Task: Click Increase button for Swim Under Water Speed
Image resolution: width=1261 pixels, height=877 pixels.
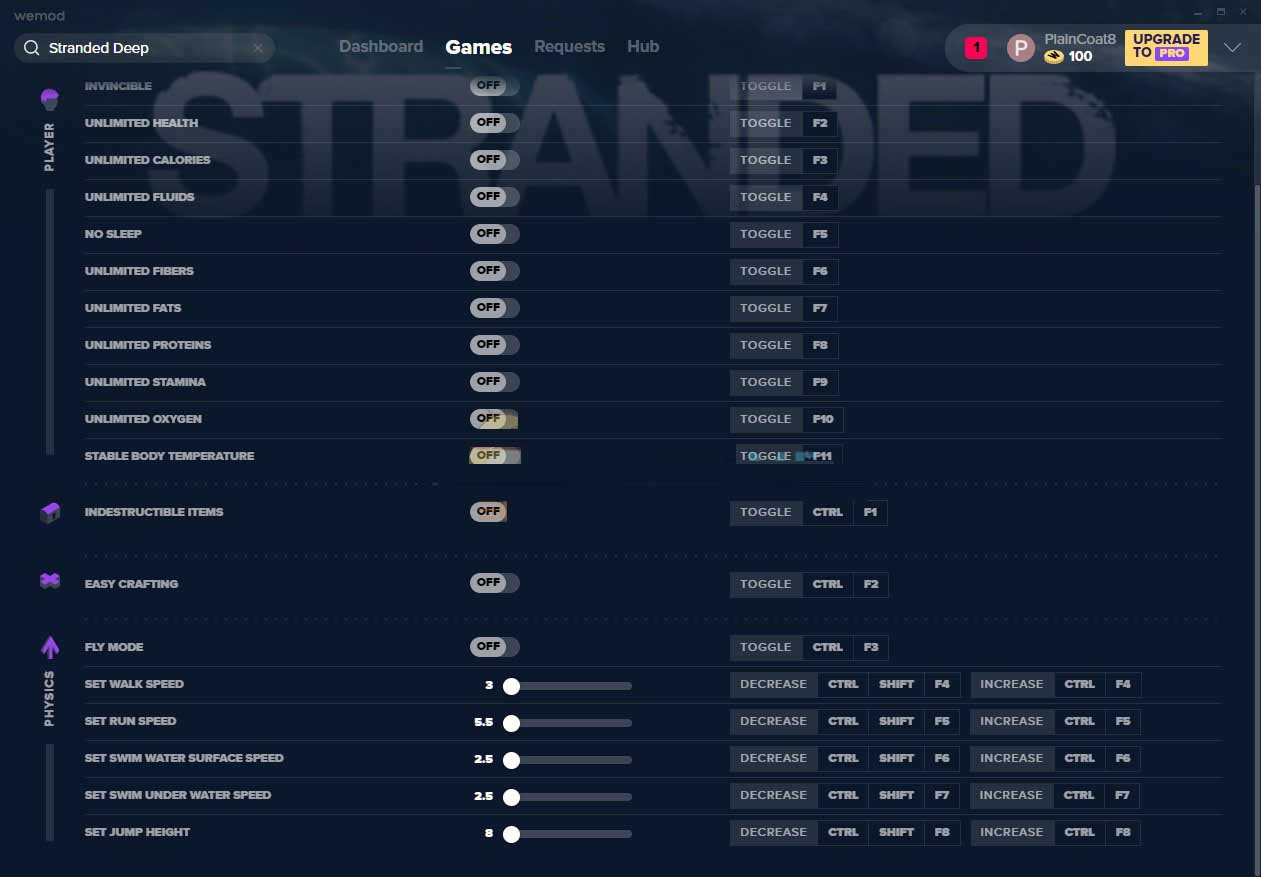Action: tap(1012, 795)
